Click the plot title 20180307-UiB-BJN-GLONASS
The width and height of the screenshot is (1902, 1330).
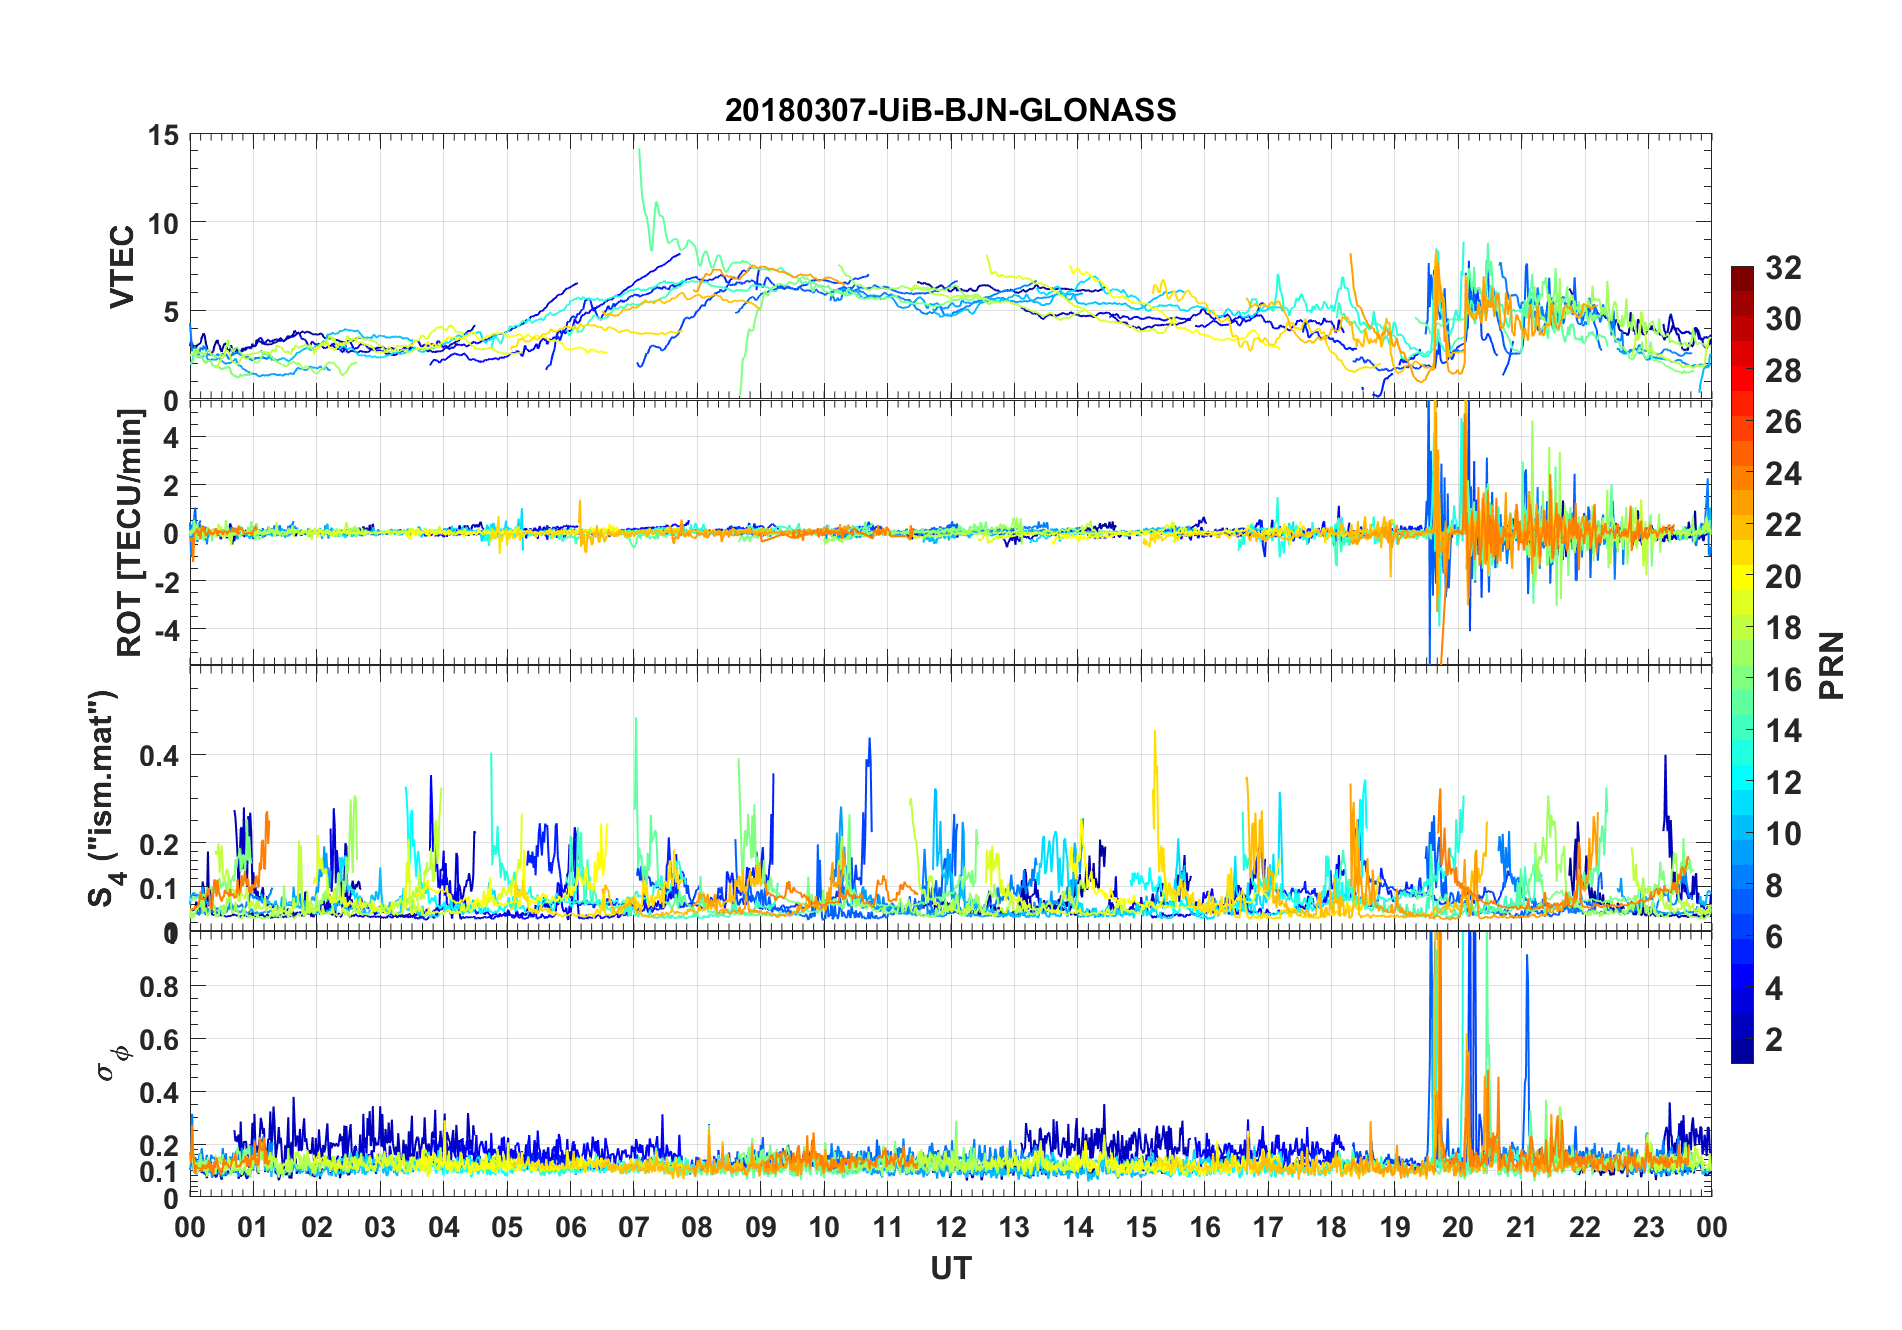pos(950,110)
